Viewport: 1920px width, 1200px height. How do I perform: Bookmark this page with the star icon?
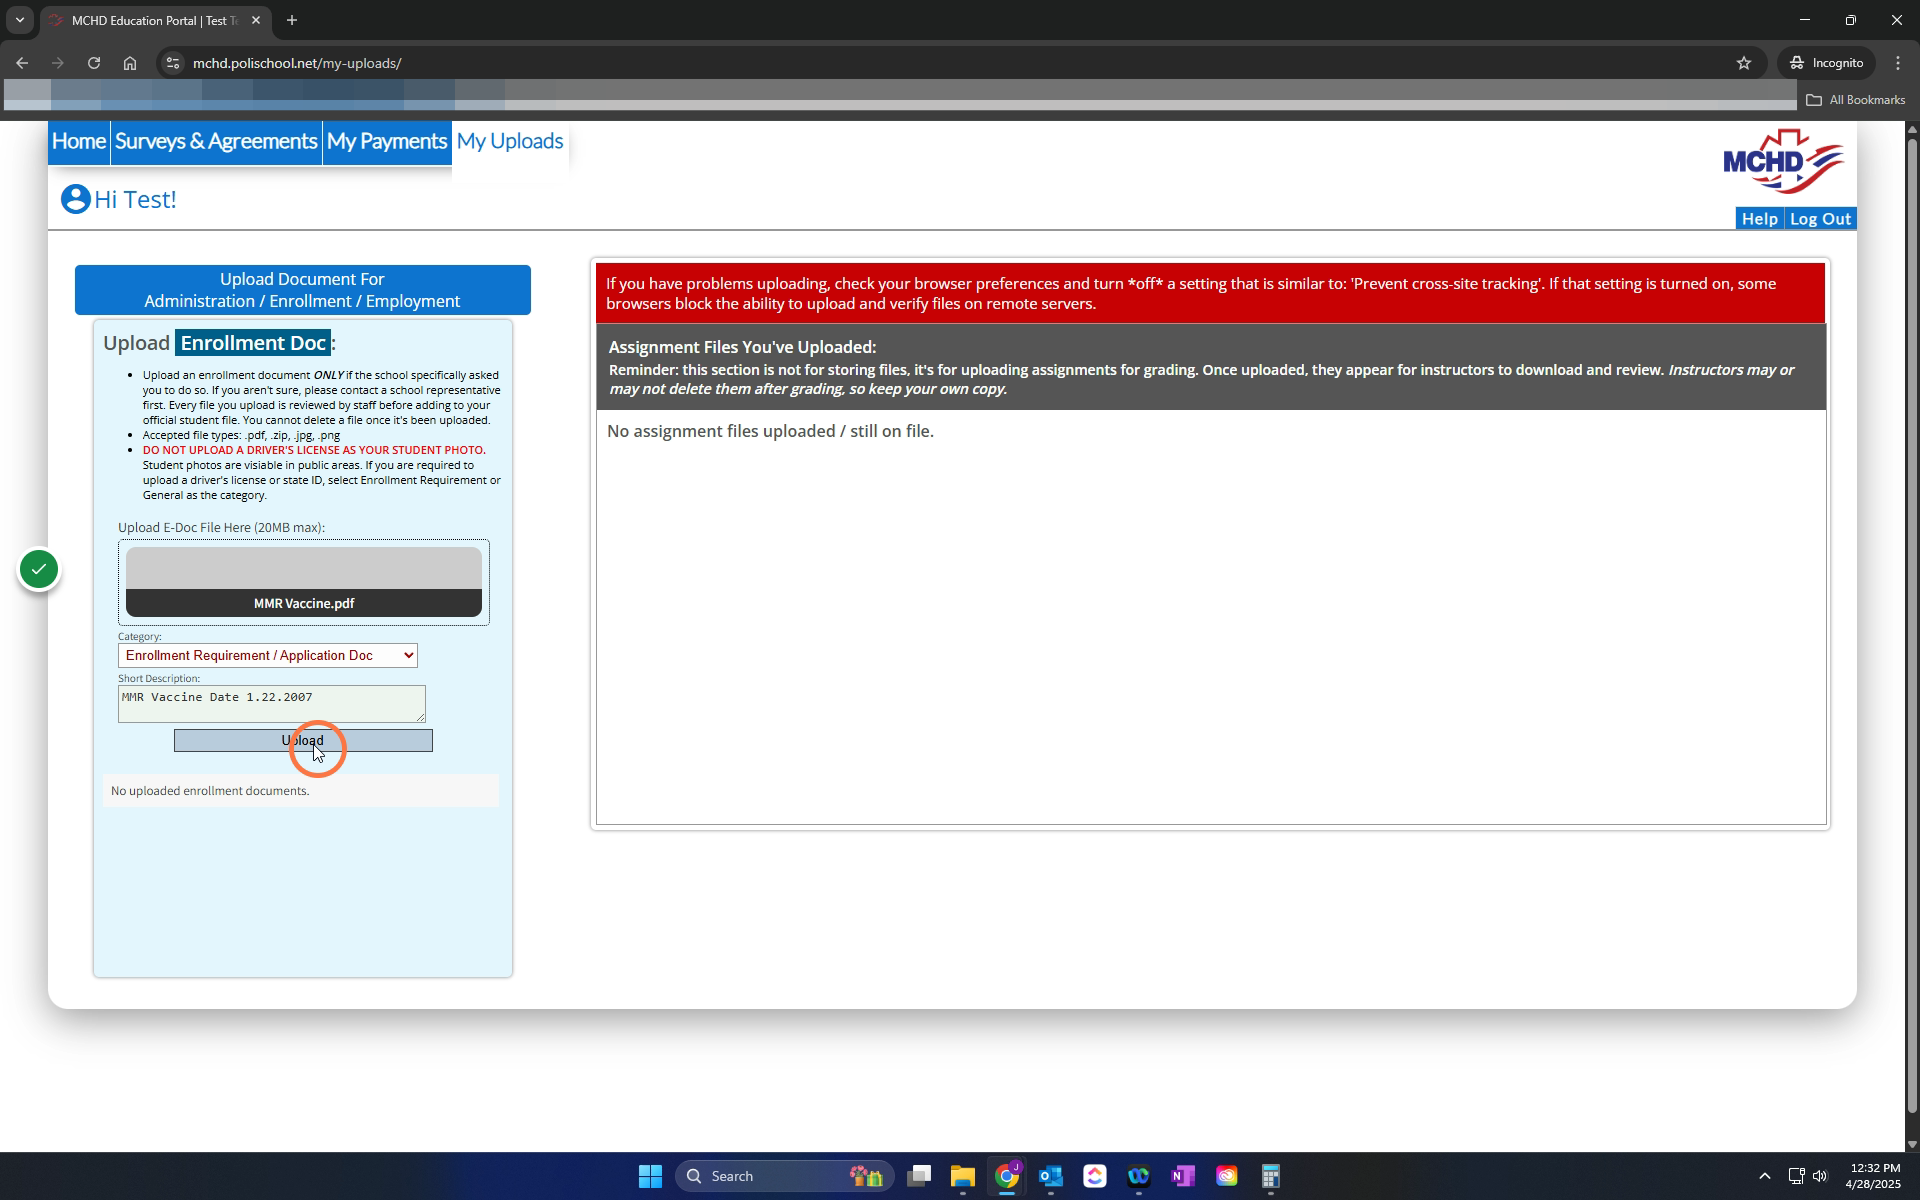click(1744, 63)
